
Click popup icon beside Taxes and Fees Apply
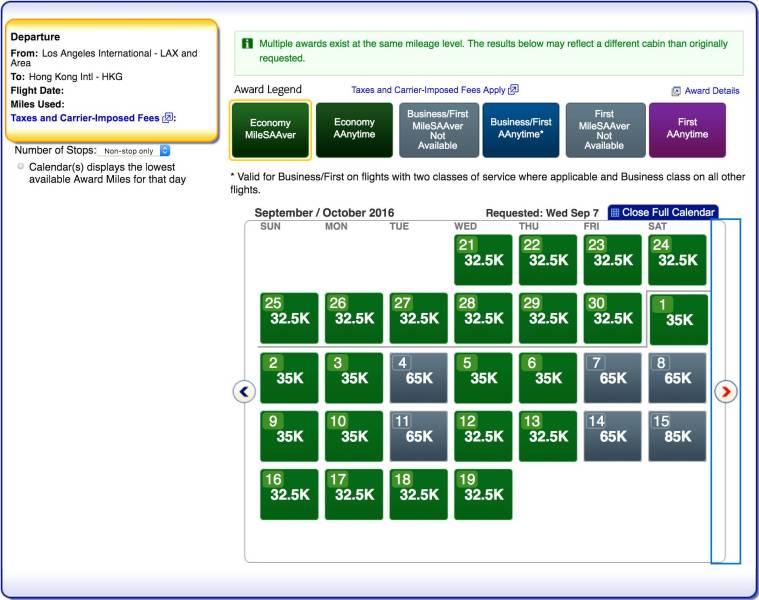point(513,90)
